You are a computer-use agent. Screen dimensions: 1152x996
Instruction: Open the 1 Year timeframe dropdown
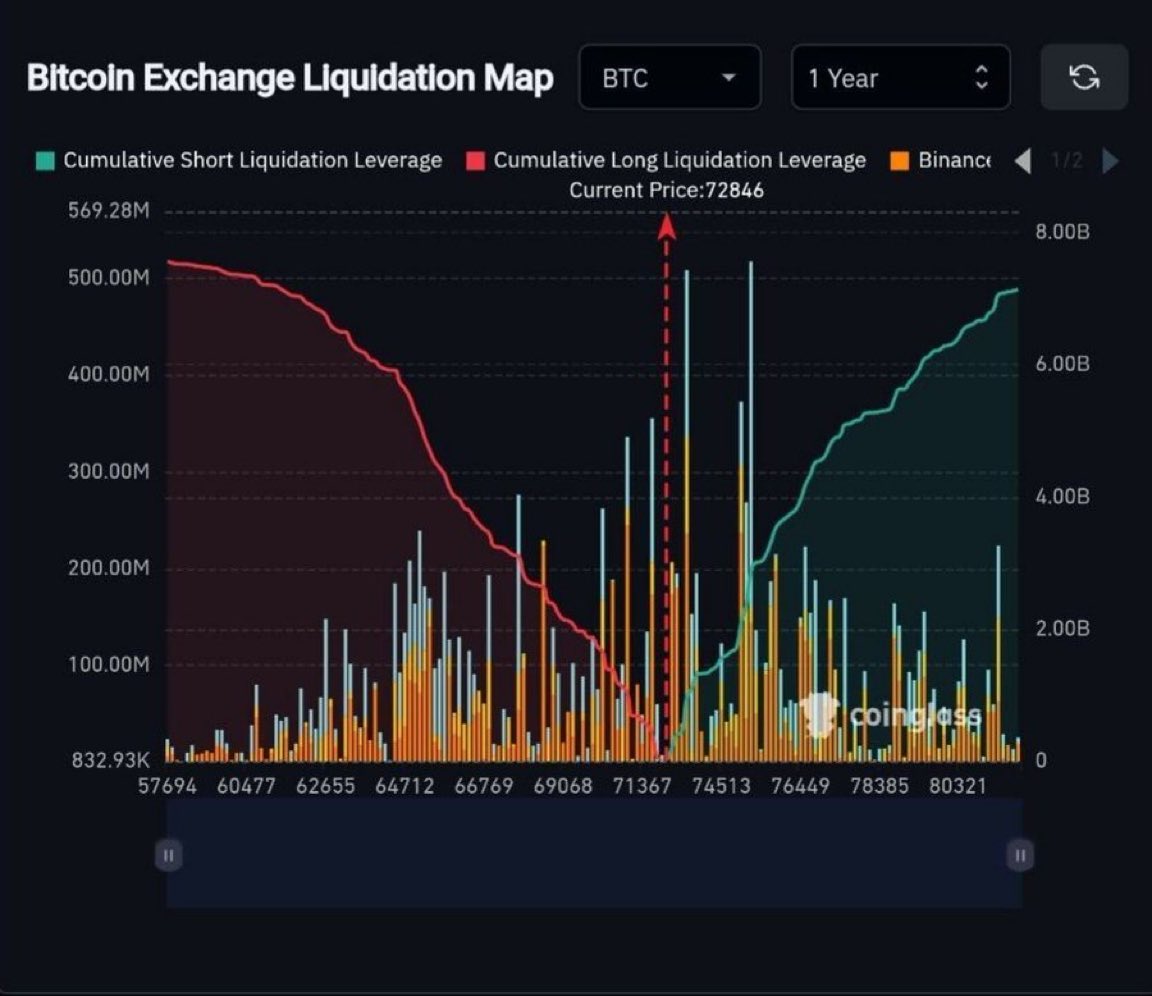tap(900, 77)
